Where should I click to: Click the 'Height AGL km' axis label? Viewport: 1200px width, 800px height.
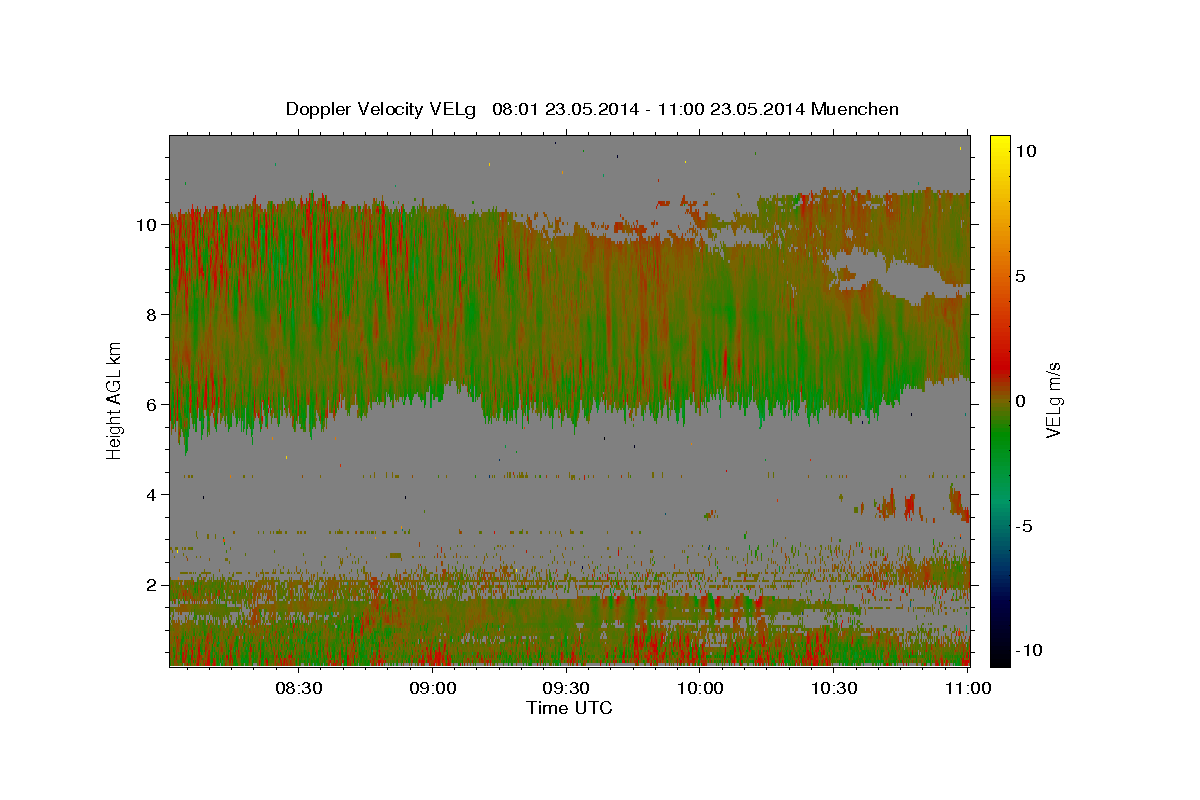tap(115, 399)
